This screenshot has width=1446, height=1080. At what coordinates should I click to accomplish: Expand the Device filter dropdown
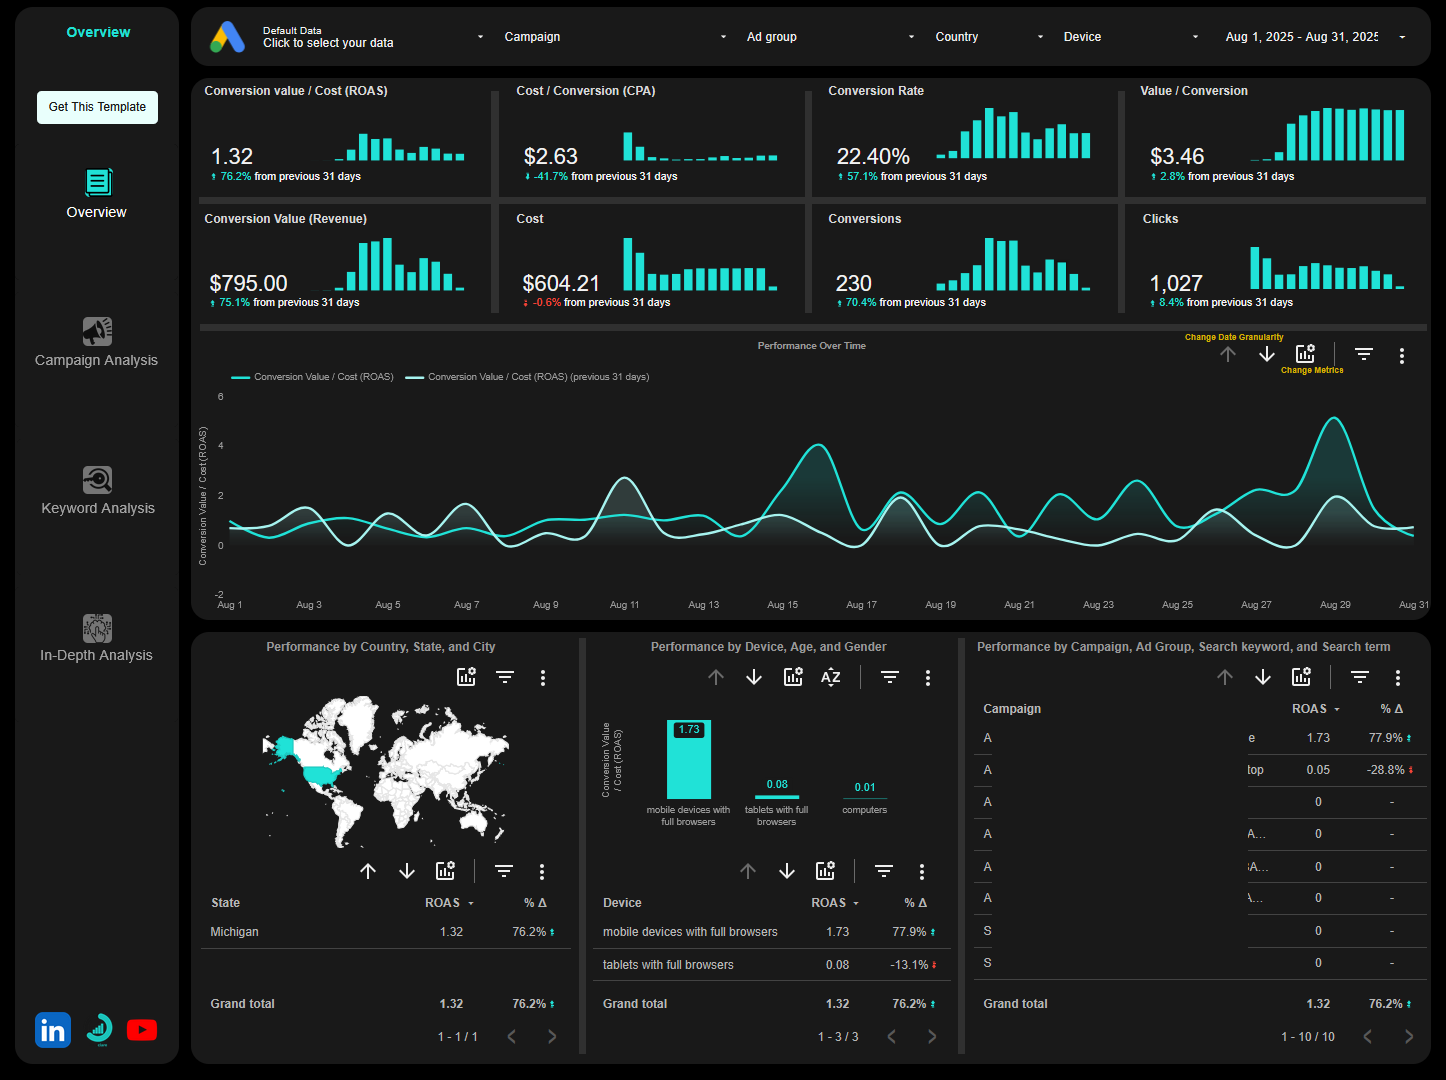1131,37
